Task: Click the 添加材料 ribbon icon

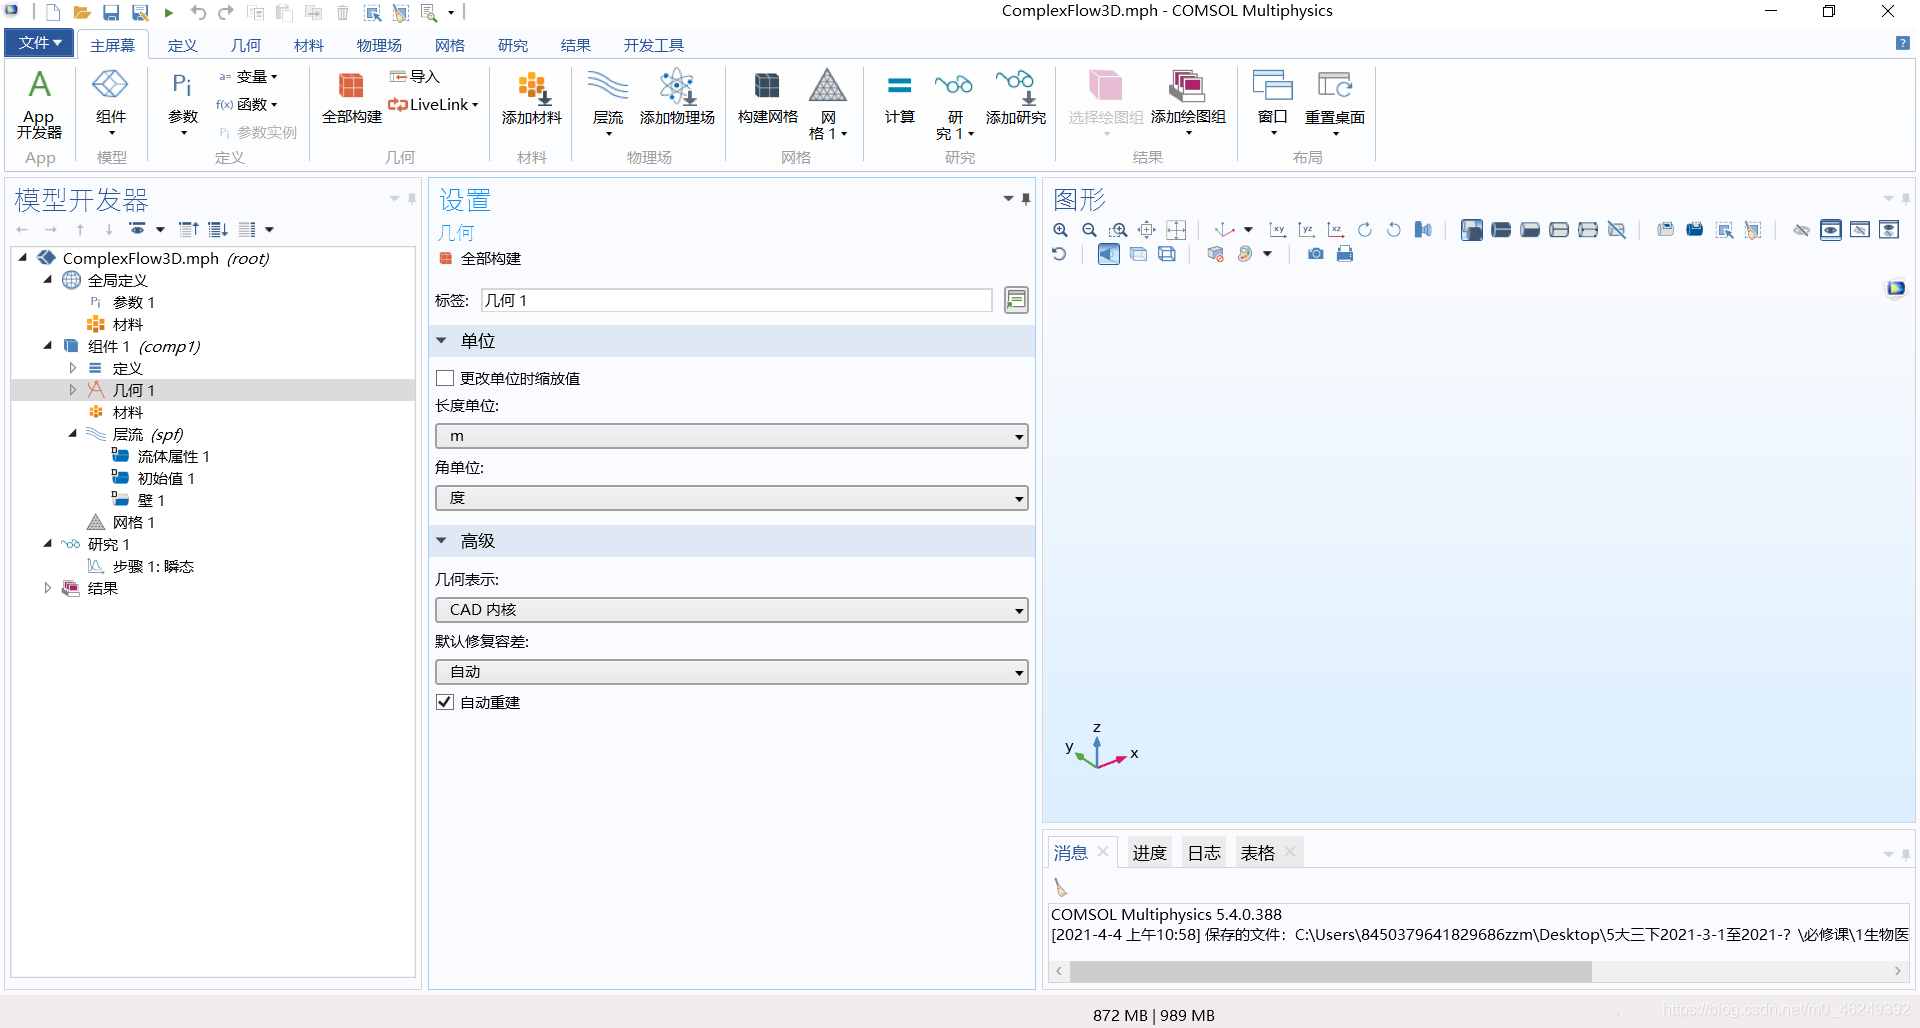Action: [531, 98]
